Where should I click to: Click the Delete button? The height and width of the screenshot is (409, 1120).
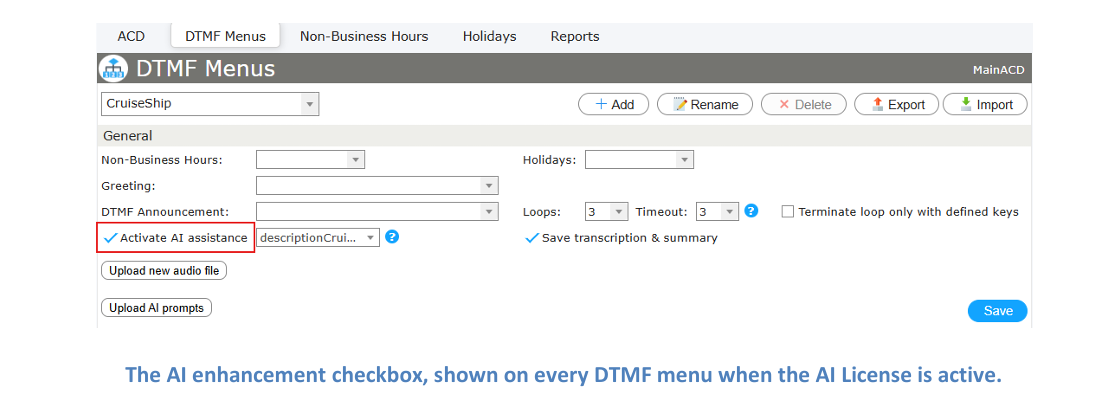pyautogui.click(x=804, y=104)
